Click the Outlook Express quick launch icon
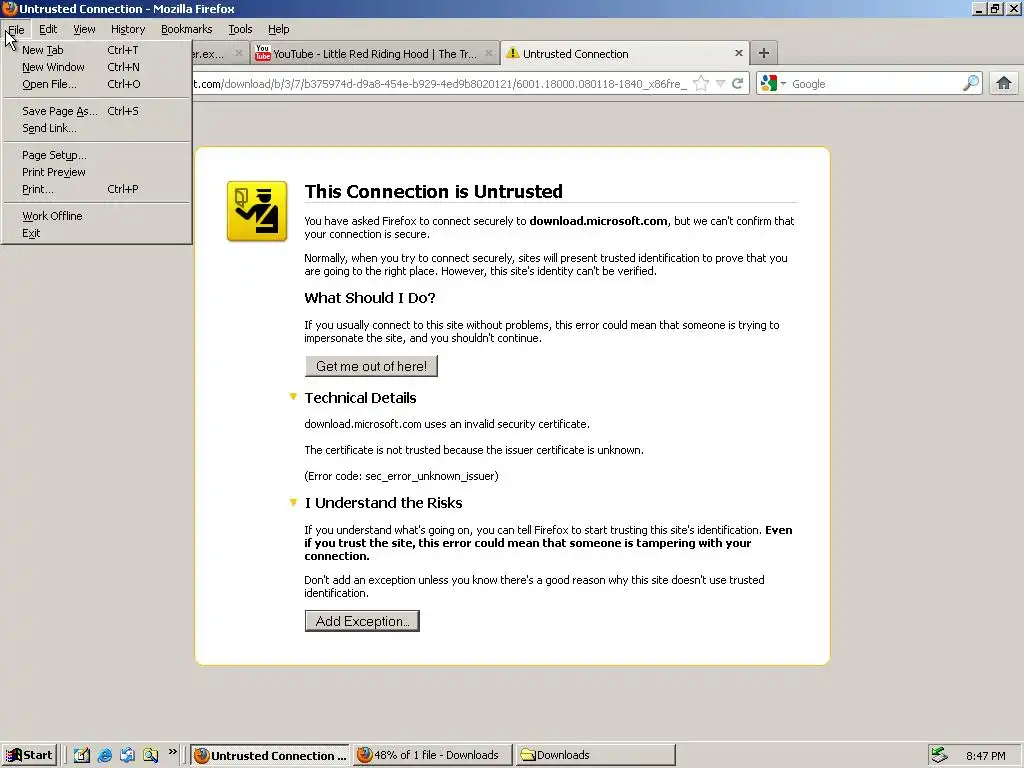1024x768 pixels. (x=127, y=756)
